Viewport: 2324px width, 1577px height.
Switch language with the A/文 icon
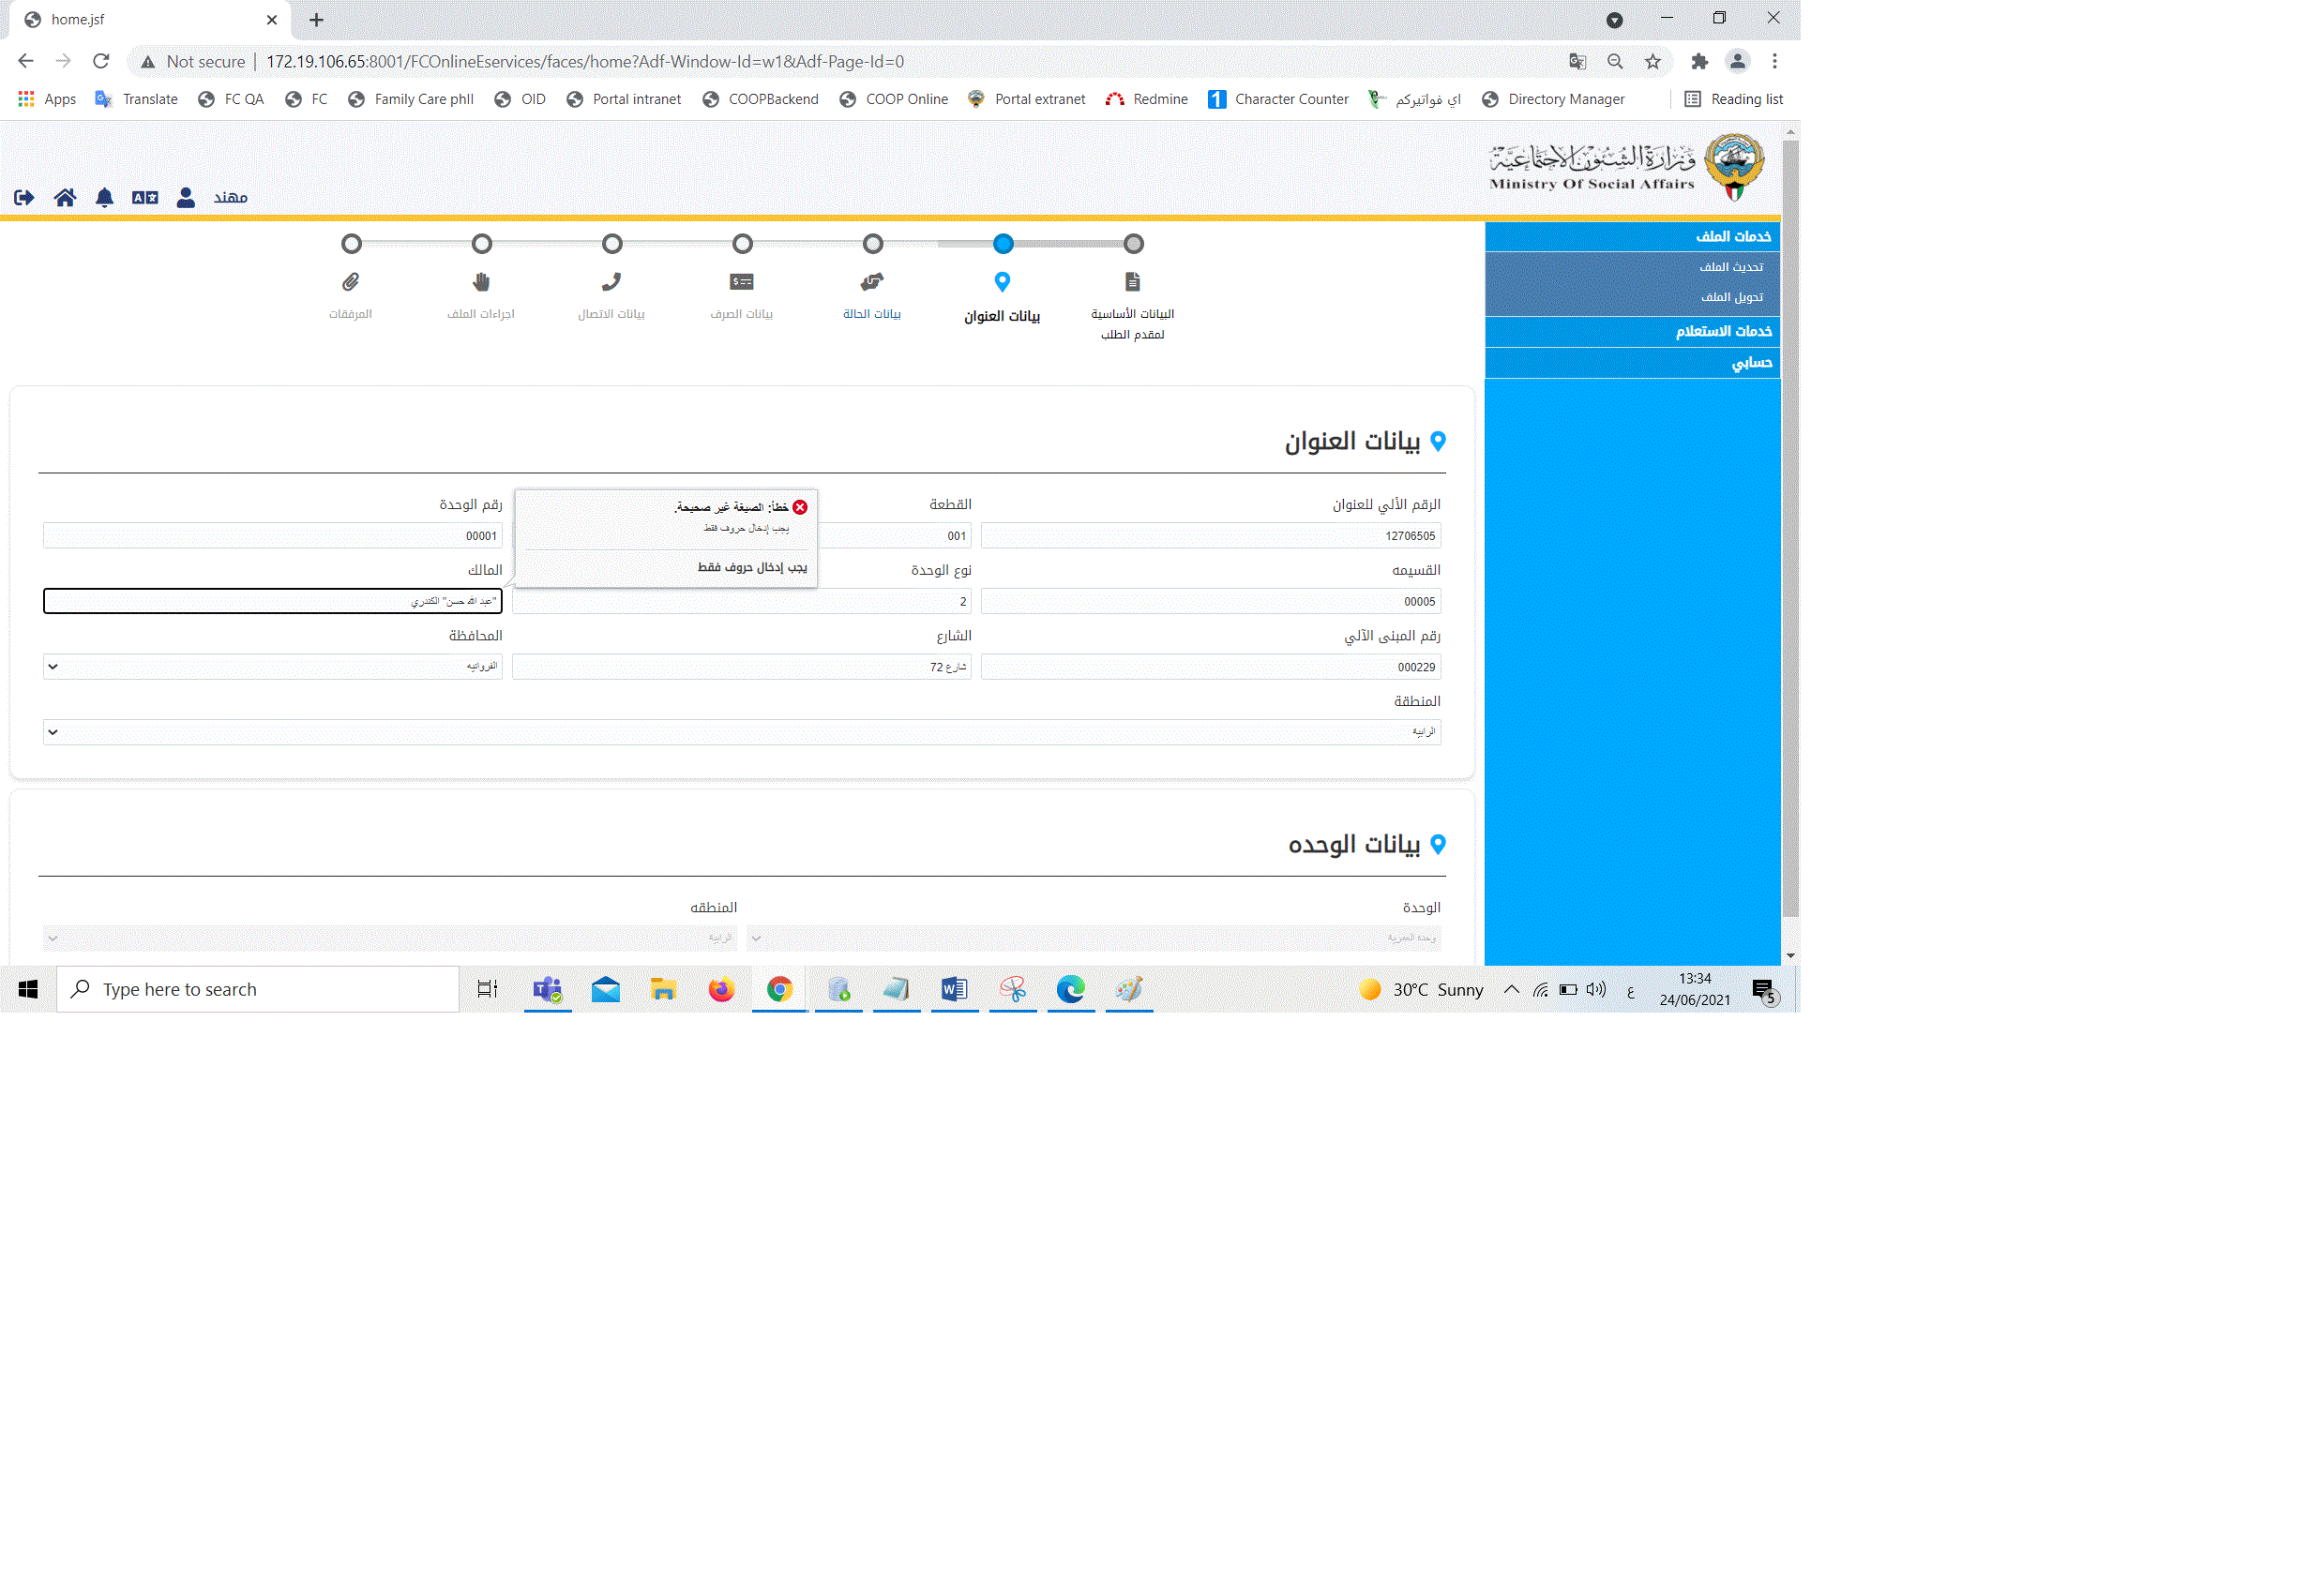pyautogui.click(x=145, y=197)
